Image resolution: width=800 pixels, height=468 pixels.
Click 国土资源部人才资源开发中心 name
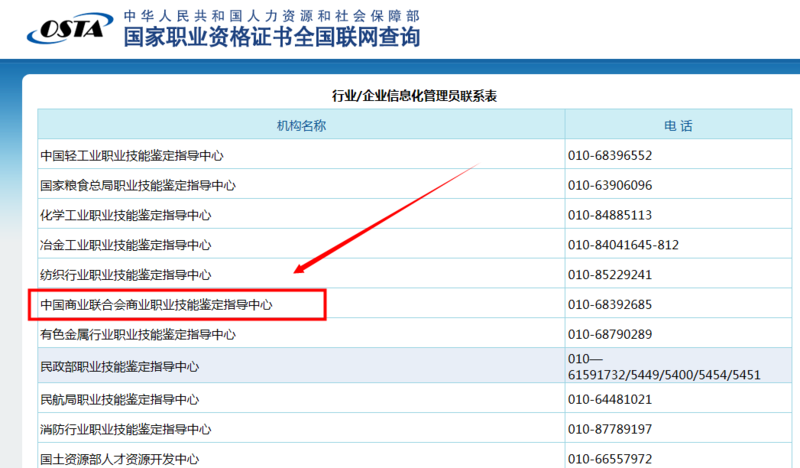(x=119, y=459)
